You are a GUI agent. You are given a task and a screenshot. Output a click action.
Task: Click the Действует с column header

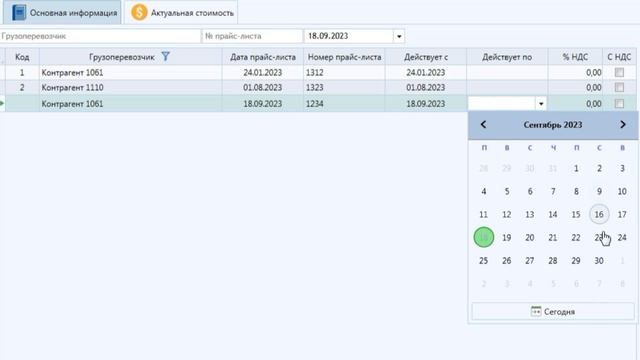click(426, 57)
